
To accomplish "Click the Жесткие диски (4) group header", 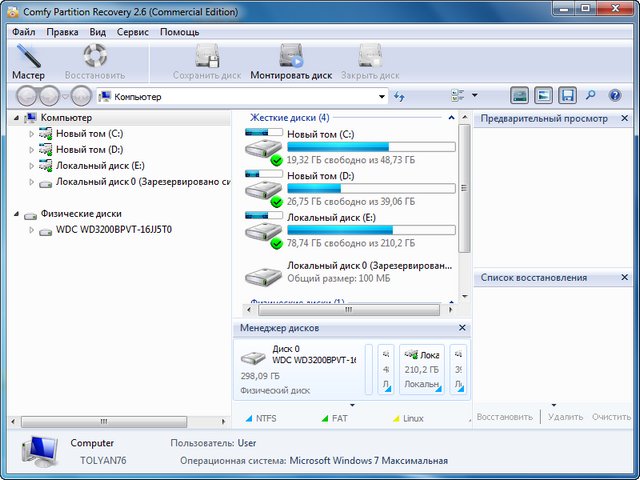I will tap(289, 117).
